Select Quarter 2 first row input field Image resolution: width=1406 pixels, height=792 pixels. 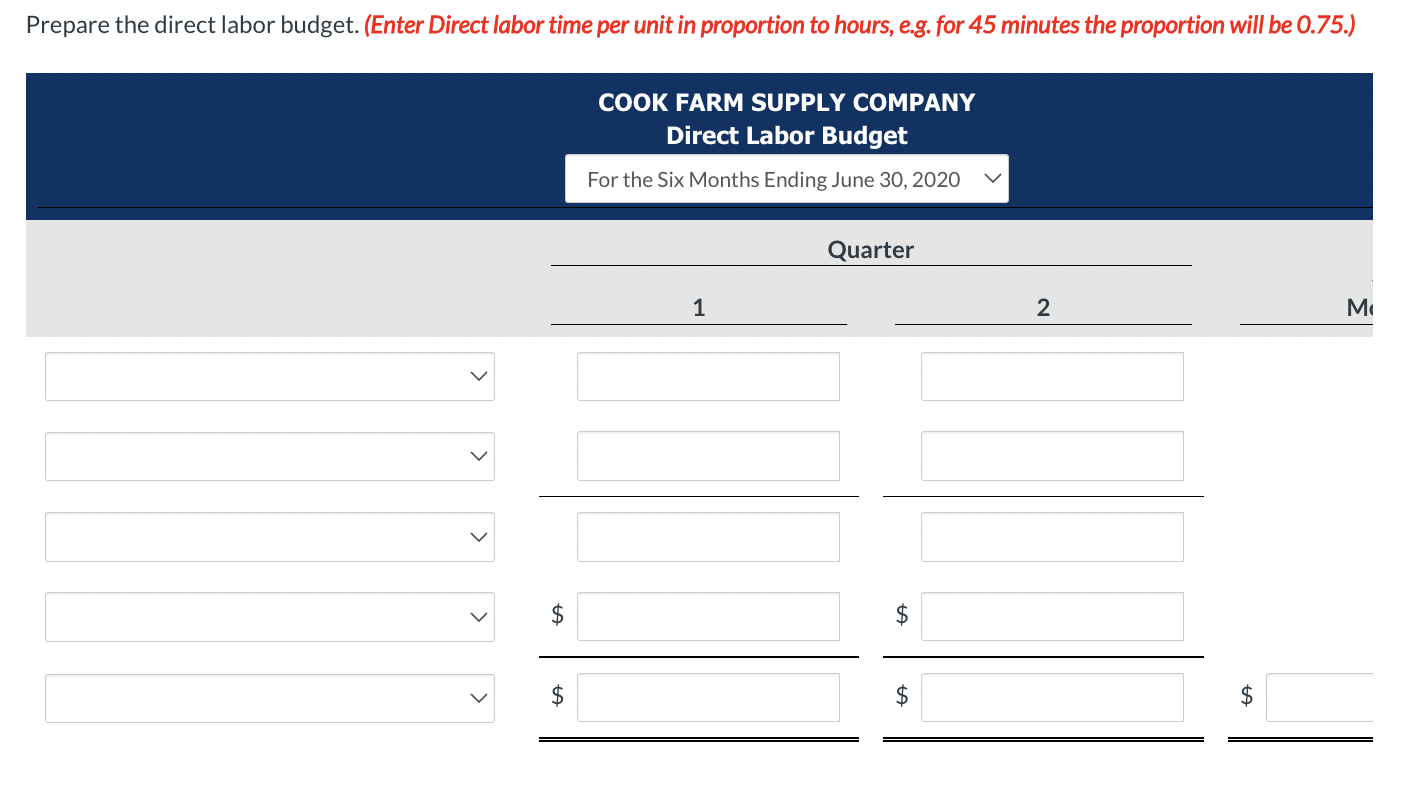(x=1052, y=376)
